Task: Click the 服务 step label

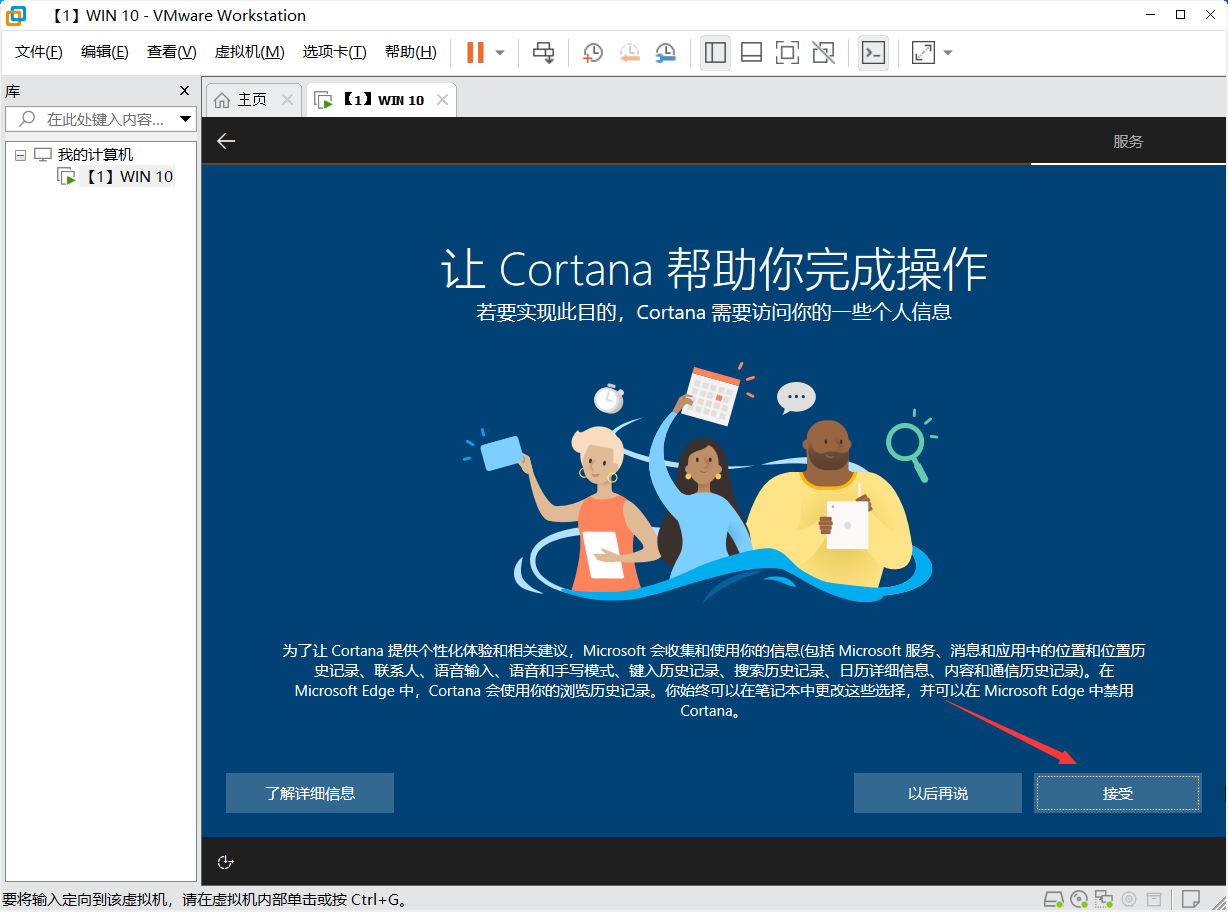Action: (1128, 141)
